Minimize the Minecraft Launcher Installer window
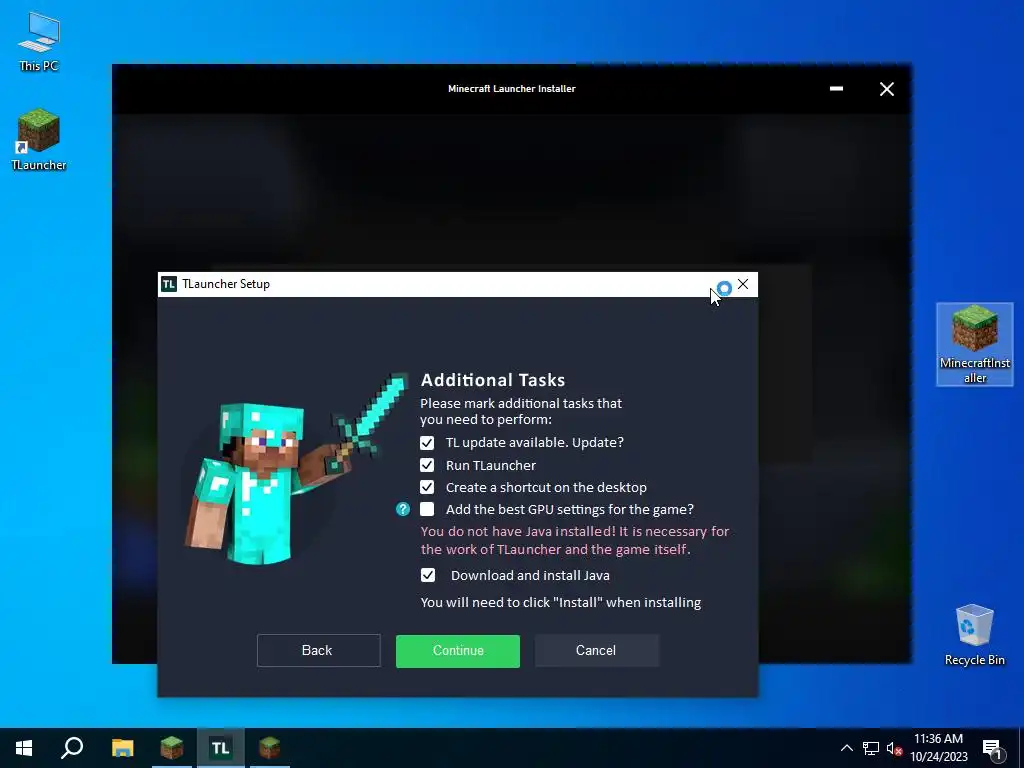 click(x=836, y=88)
